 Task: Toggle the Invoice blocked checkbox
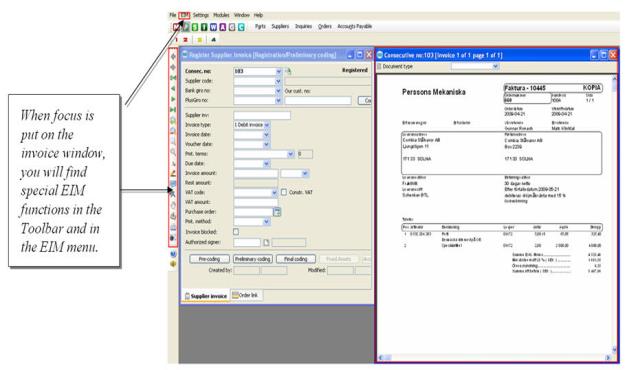click(236, 232)
